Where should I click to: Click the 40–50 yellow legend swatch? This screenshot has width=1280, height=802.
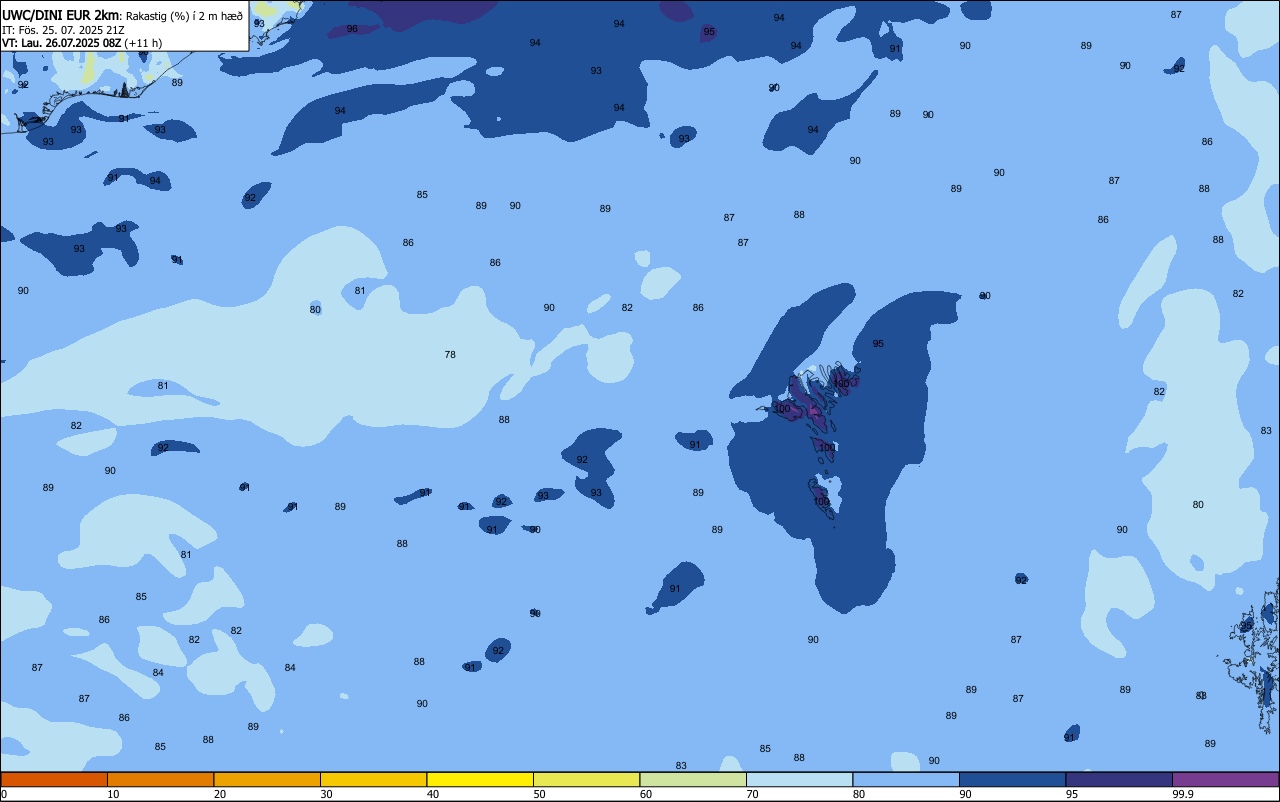pyautogui.click(x=480, y=779)
